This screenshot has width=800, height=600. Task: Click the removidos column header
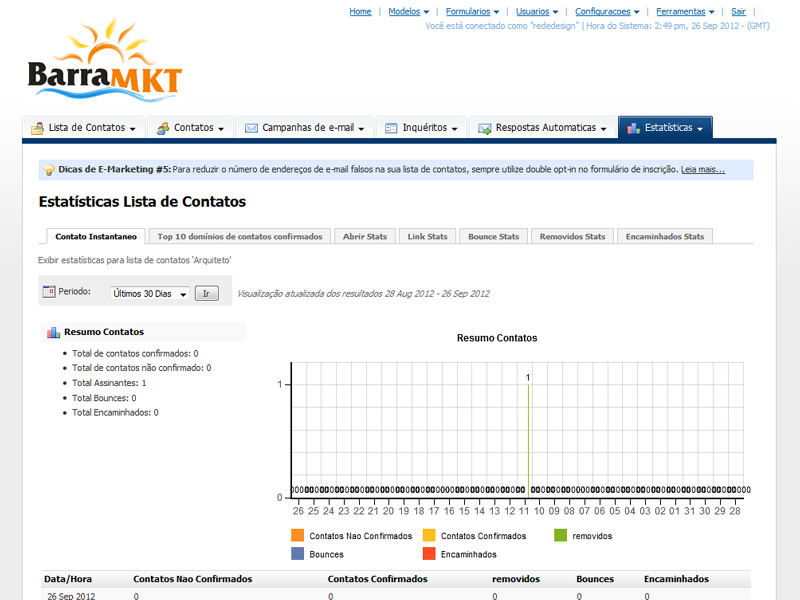click(x=516, y=579)
